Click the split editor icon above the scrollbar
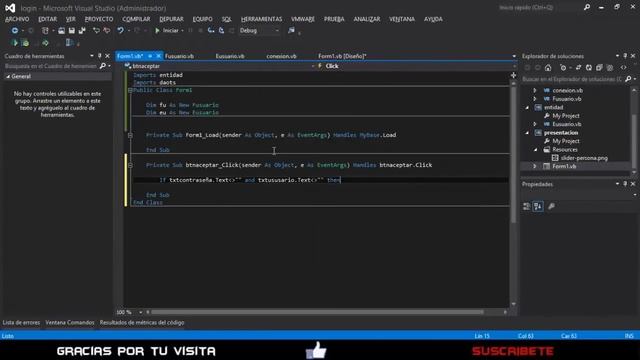 513,75
